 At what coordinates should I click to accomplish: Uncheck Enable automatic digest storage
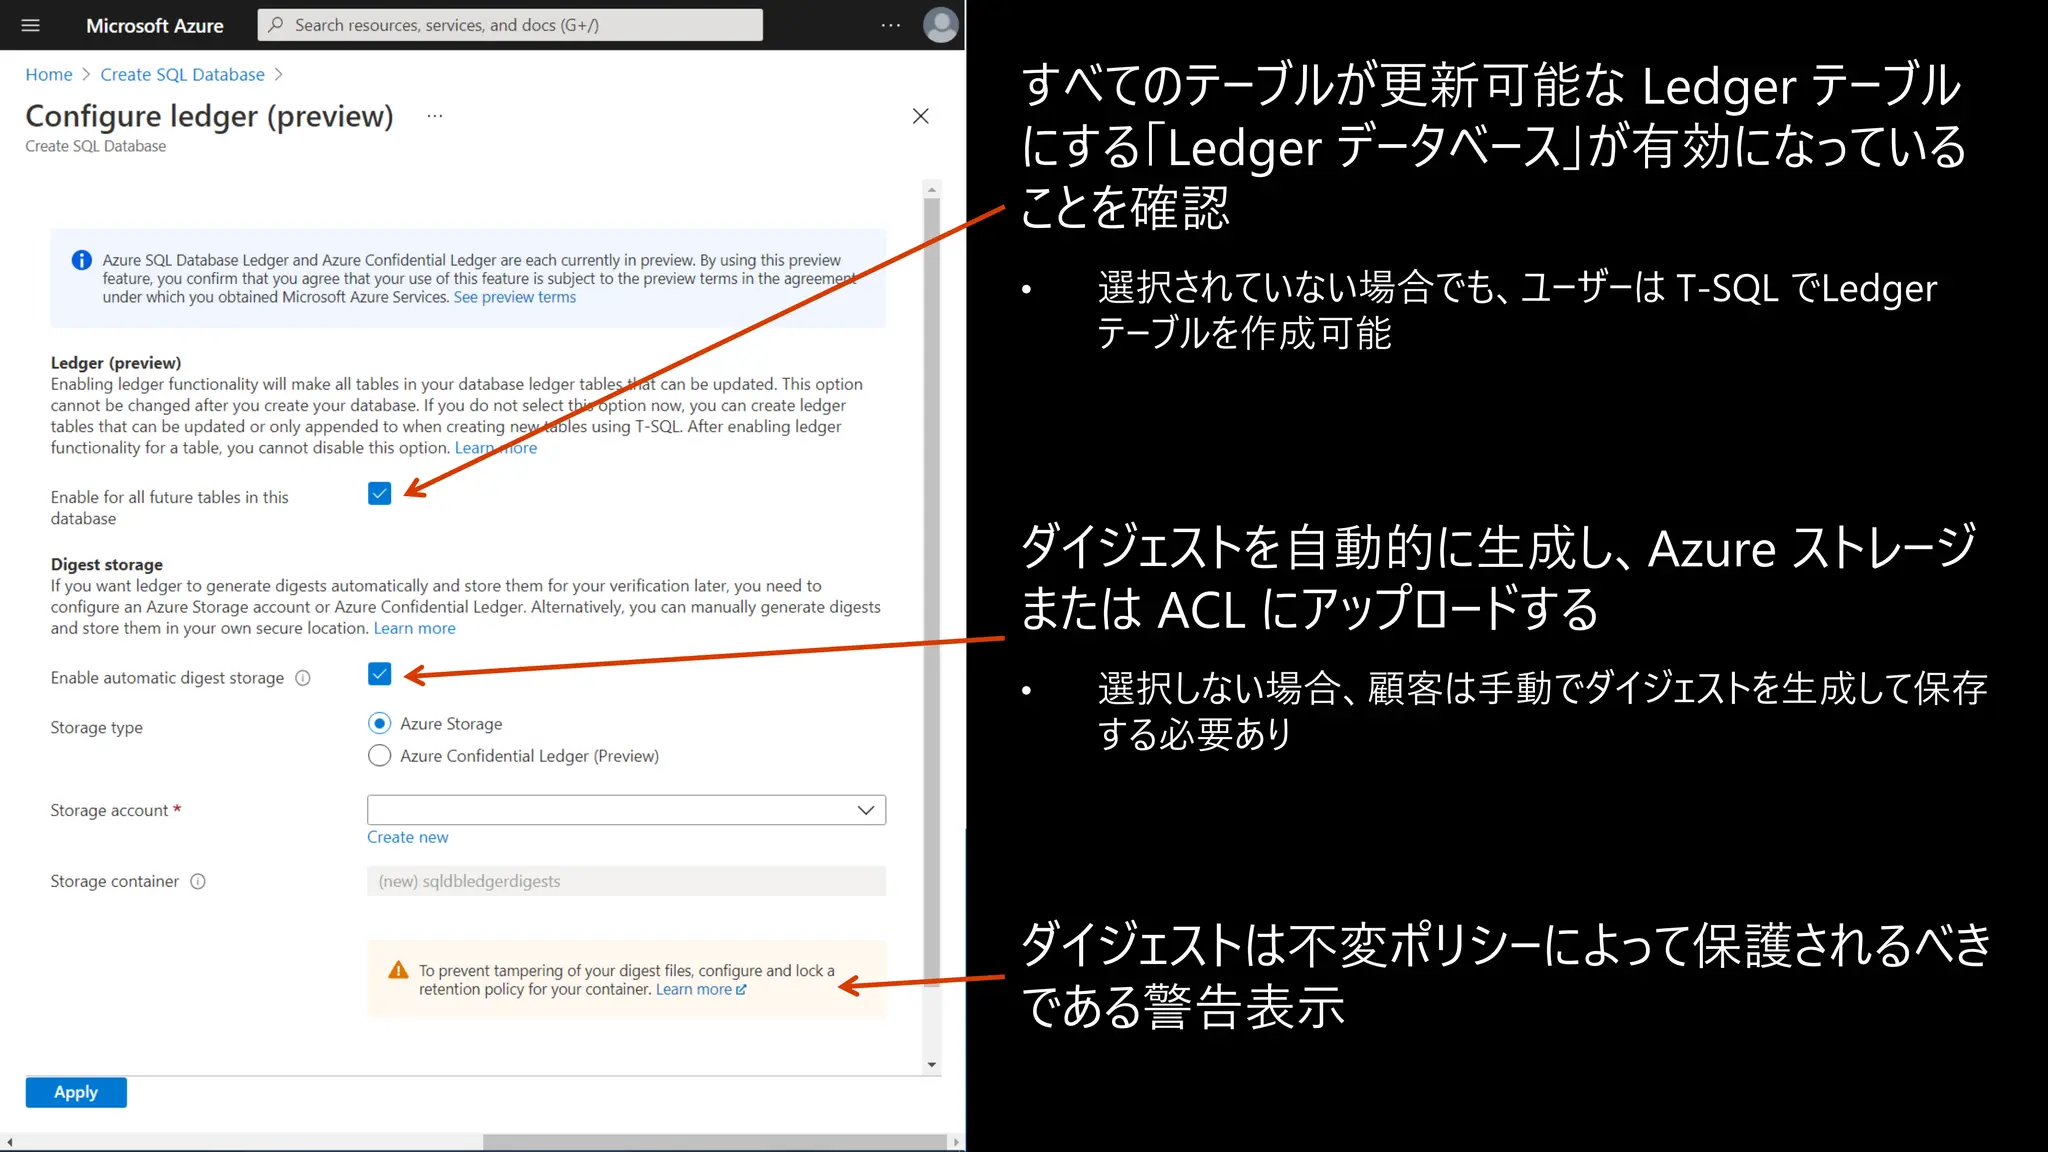(x=379, y=674)
